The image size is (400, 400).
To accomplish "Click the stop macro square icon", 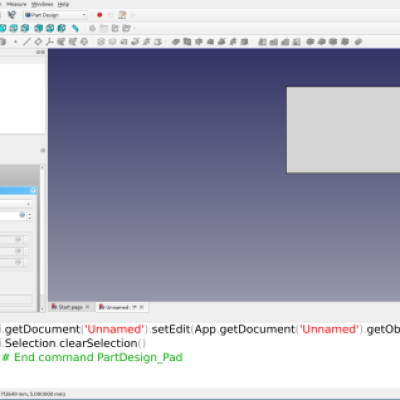I will [x=111, y=15].
